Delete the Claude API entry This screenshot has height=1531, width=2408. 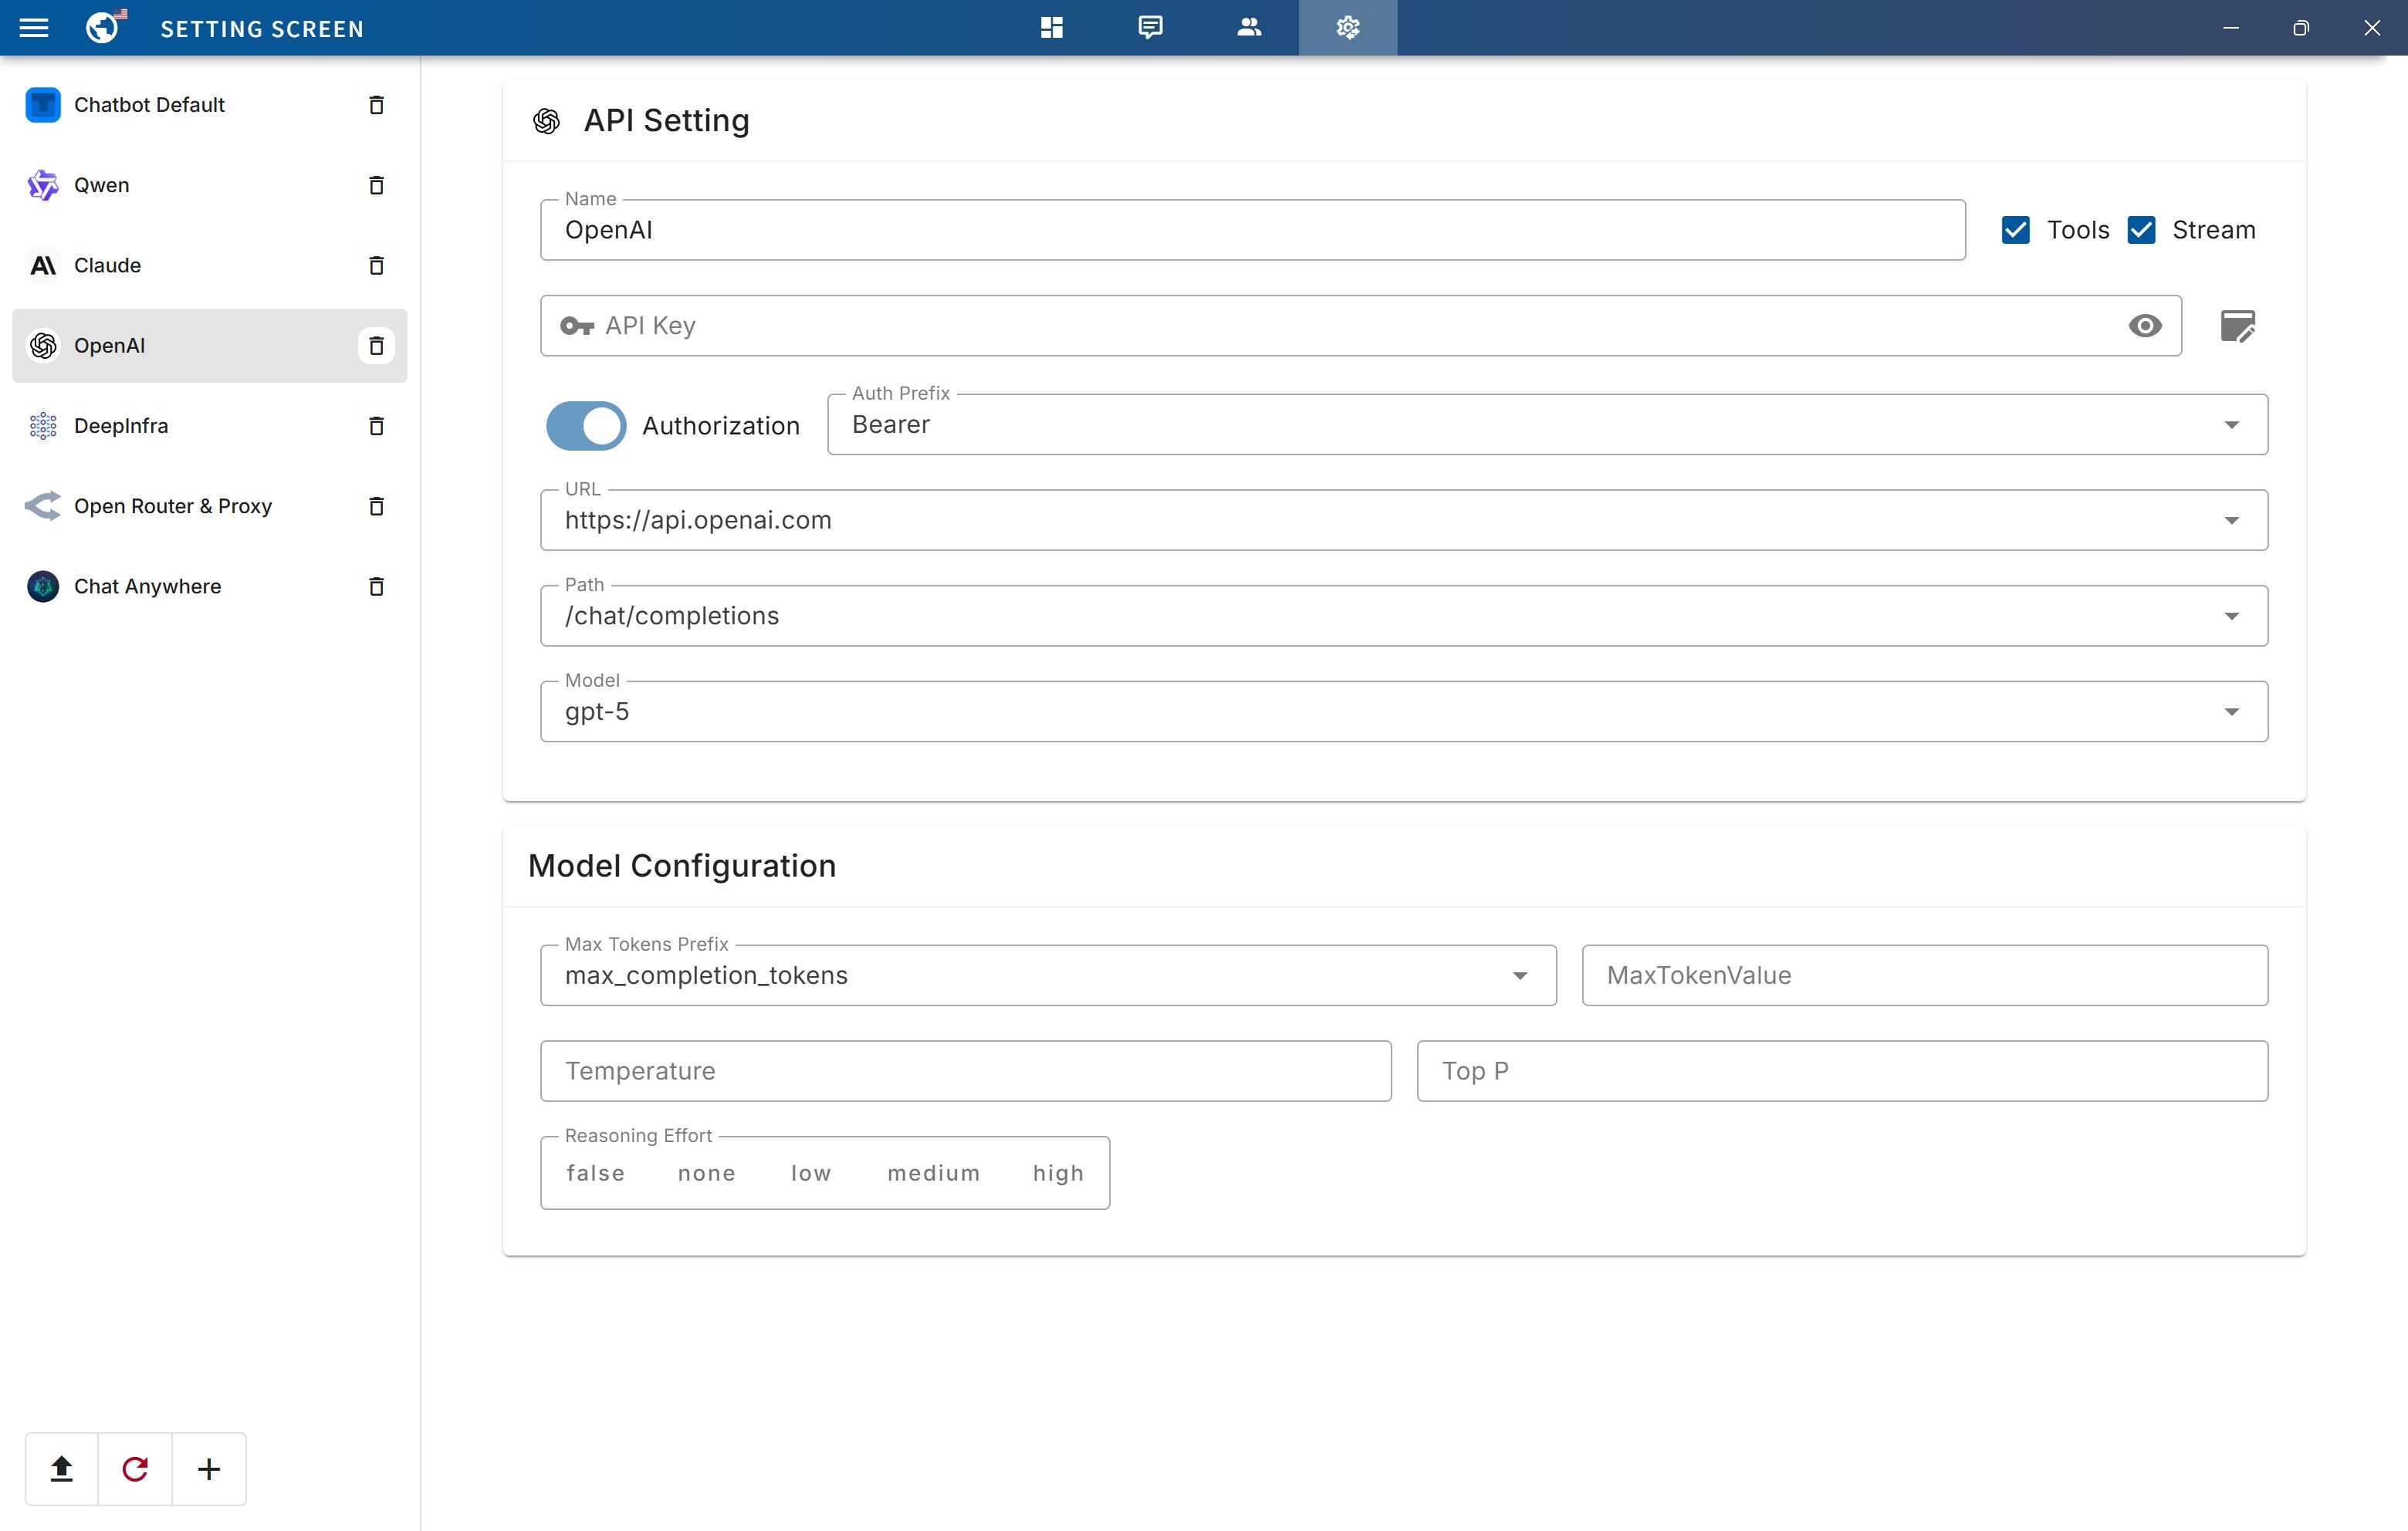(376, 265)
